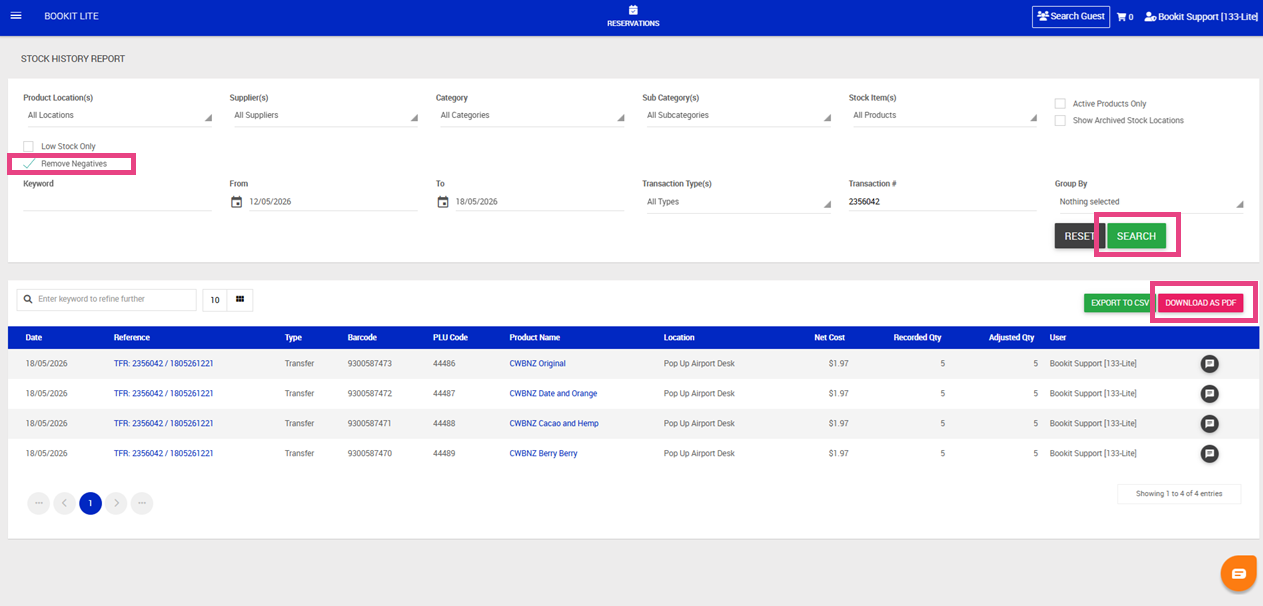The image size is (1263, 606).
Task: Tick Show Archived Stock Locations
Action: (x=1060, y=121)
